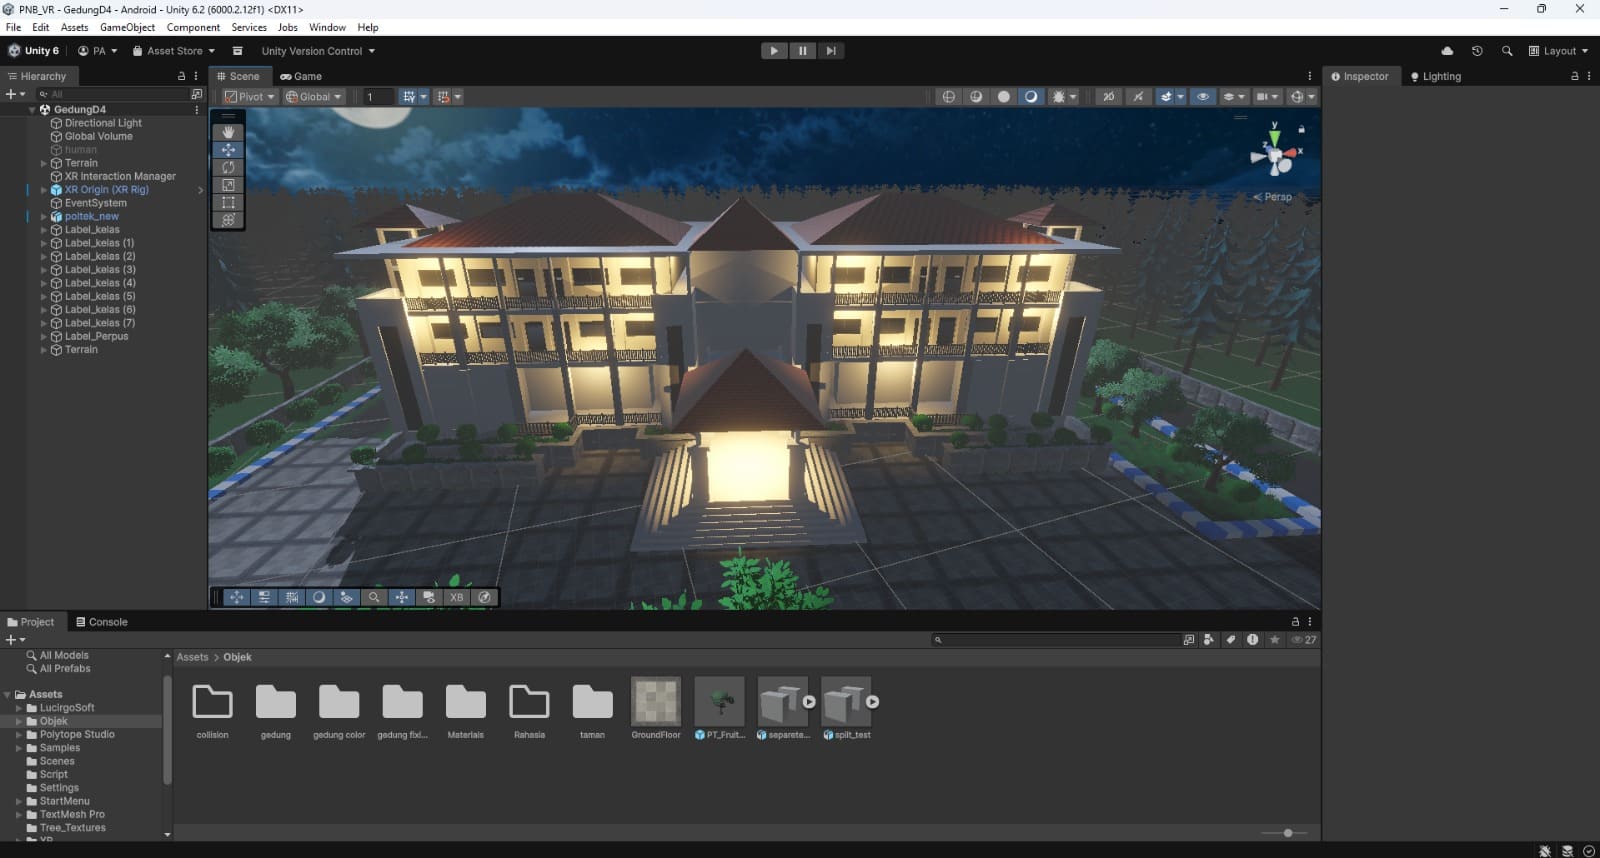Open the Unity Version Control dropdown
The image size is (1600, 858).
click(x=318, y=51)
